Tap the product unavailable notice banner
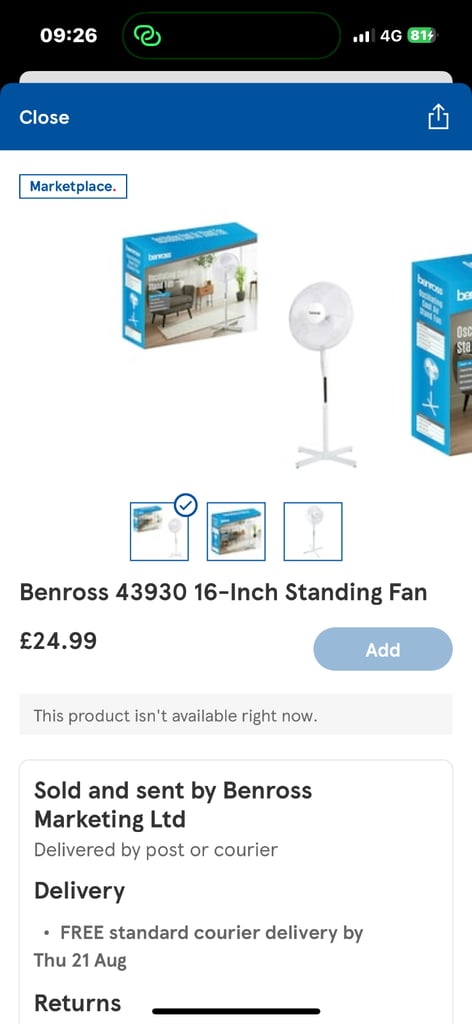 pyautogui.click(x=236, y=715)
